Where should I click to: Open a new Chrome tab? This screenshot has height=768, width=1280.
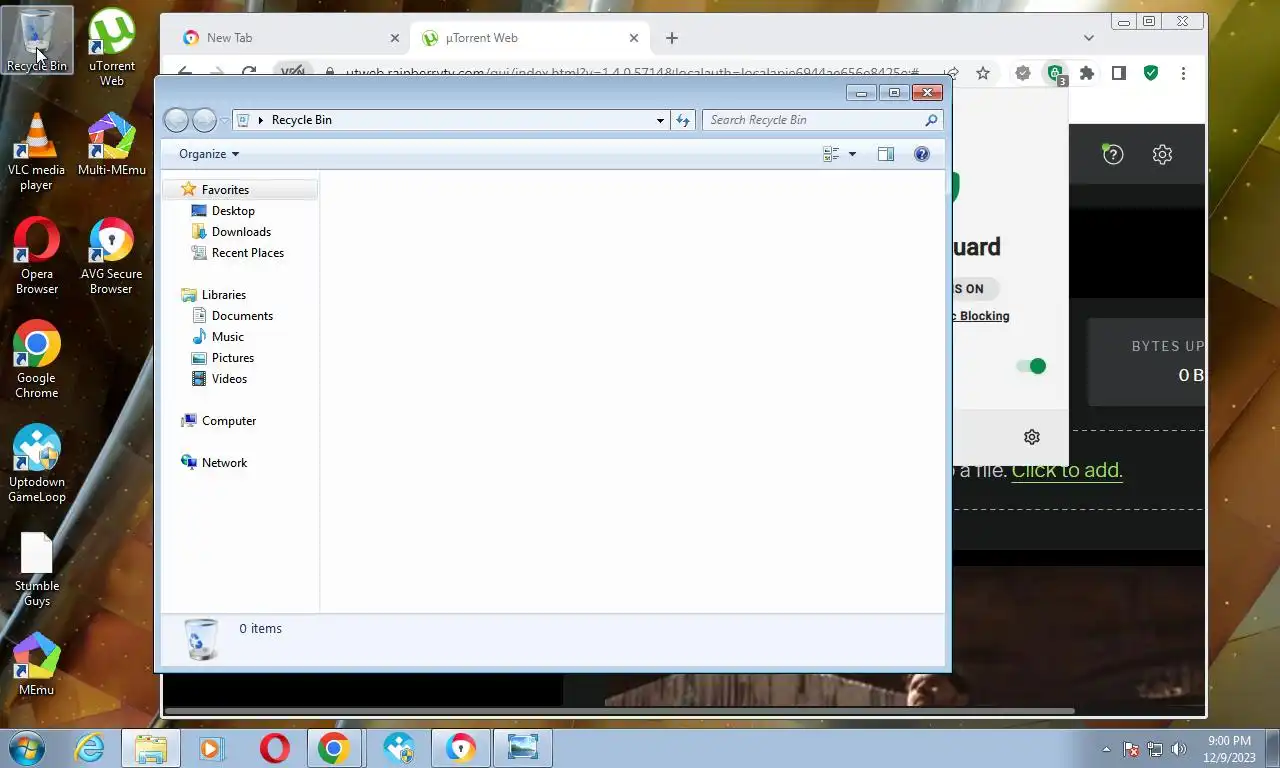pyautogui.click(x=672, y=38)
